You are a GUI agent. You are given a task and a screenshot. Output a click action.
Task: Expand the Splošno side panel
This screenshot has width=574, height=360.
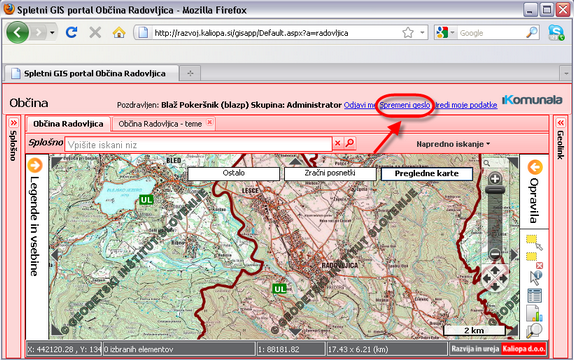(13, 122)
